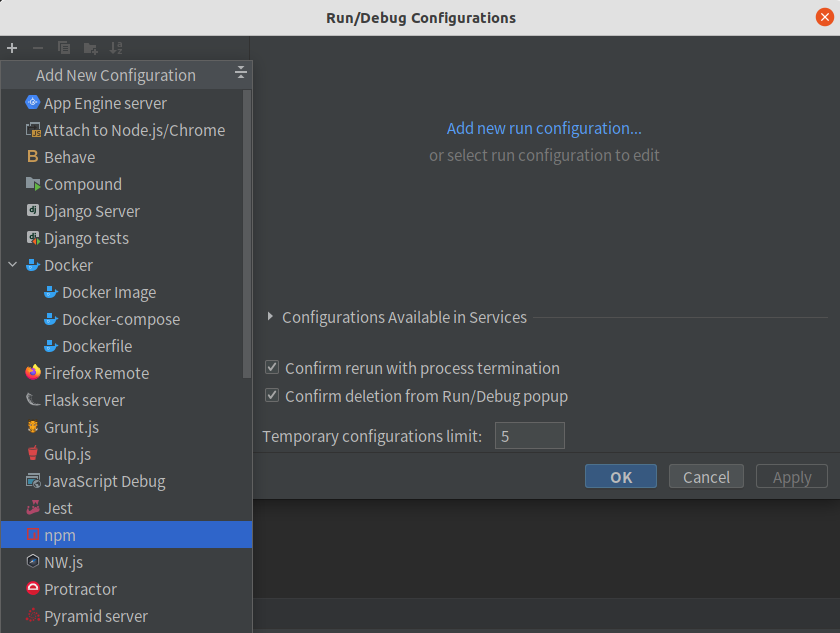The width and height of the screenshot is (840, 633).
Task: Click the Dockerfile whale icon
Action: pyautogui.click(x=51, y=346)
